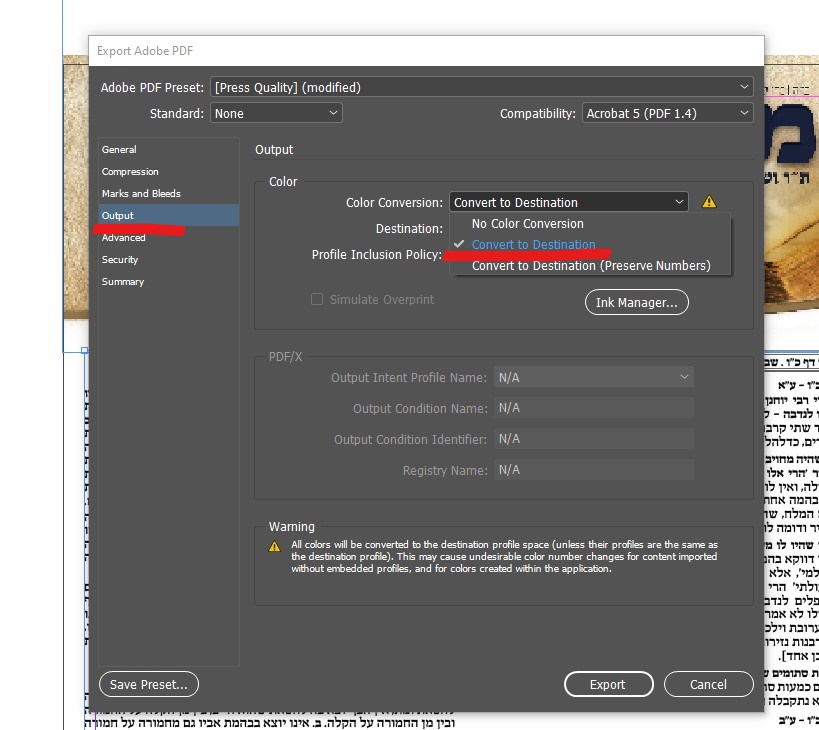
Task: Click the Output Condition Identifier field
Action: (x=593, y=439)
